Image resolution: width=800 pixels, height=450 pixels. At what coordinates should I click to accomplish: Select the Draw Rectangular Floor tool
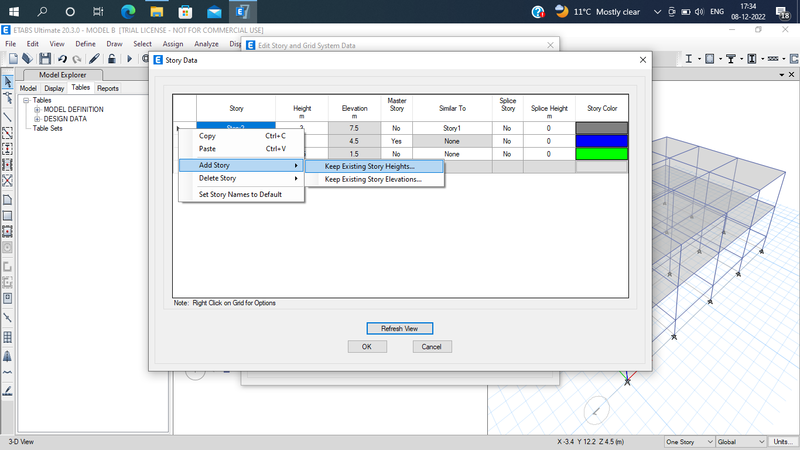click(8, 215)
